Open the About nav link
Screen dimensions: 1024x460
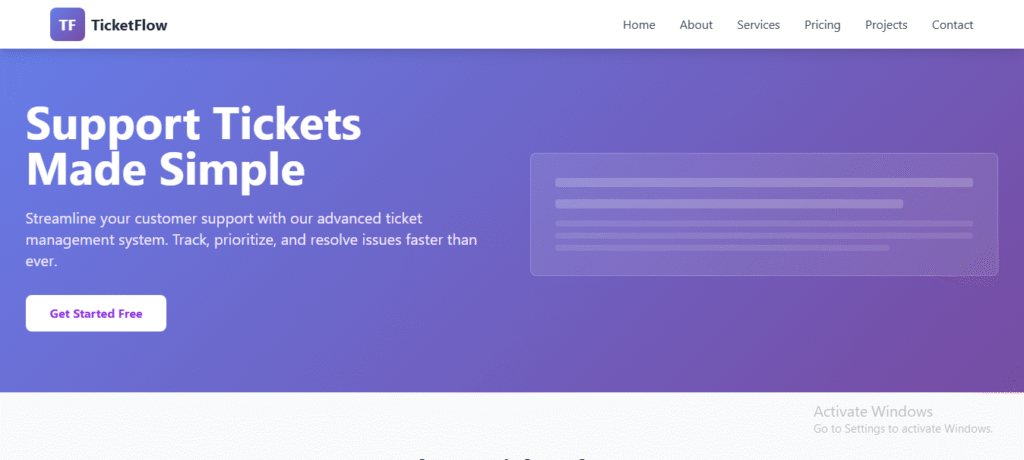point(696,25)
